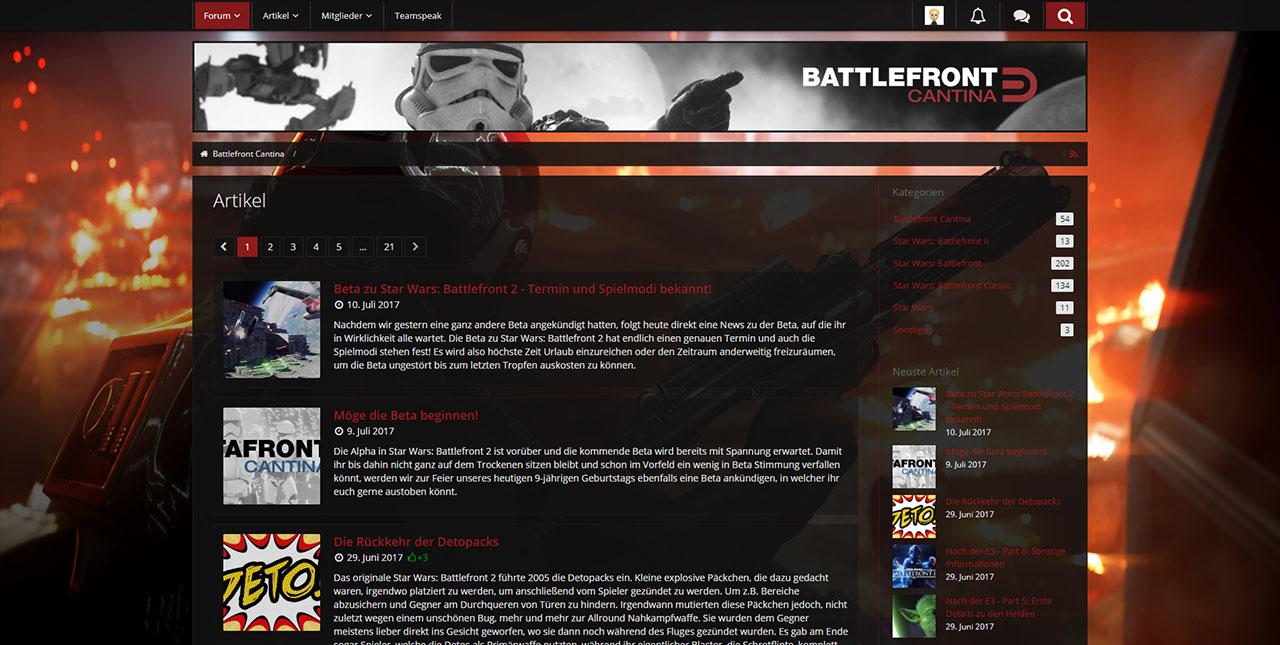
Task: Open the Teamspeak menu item
Action: pos(417,16)
